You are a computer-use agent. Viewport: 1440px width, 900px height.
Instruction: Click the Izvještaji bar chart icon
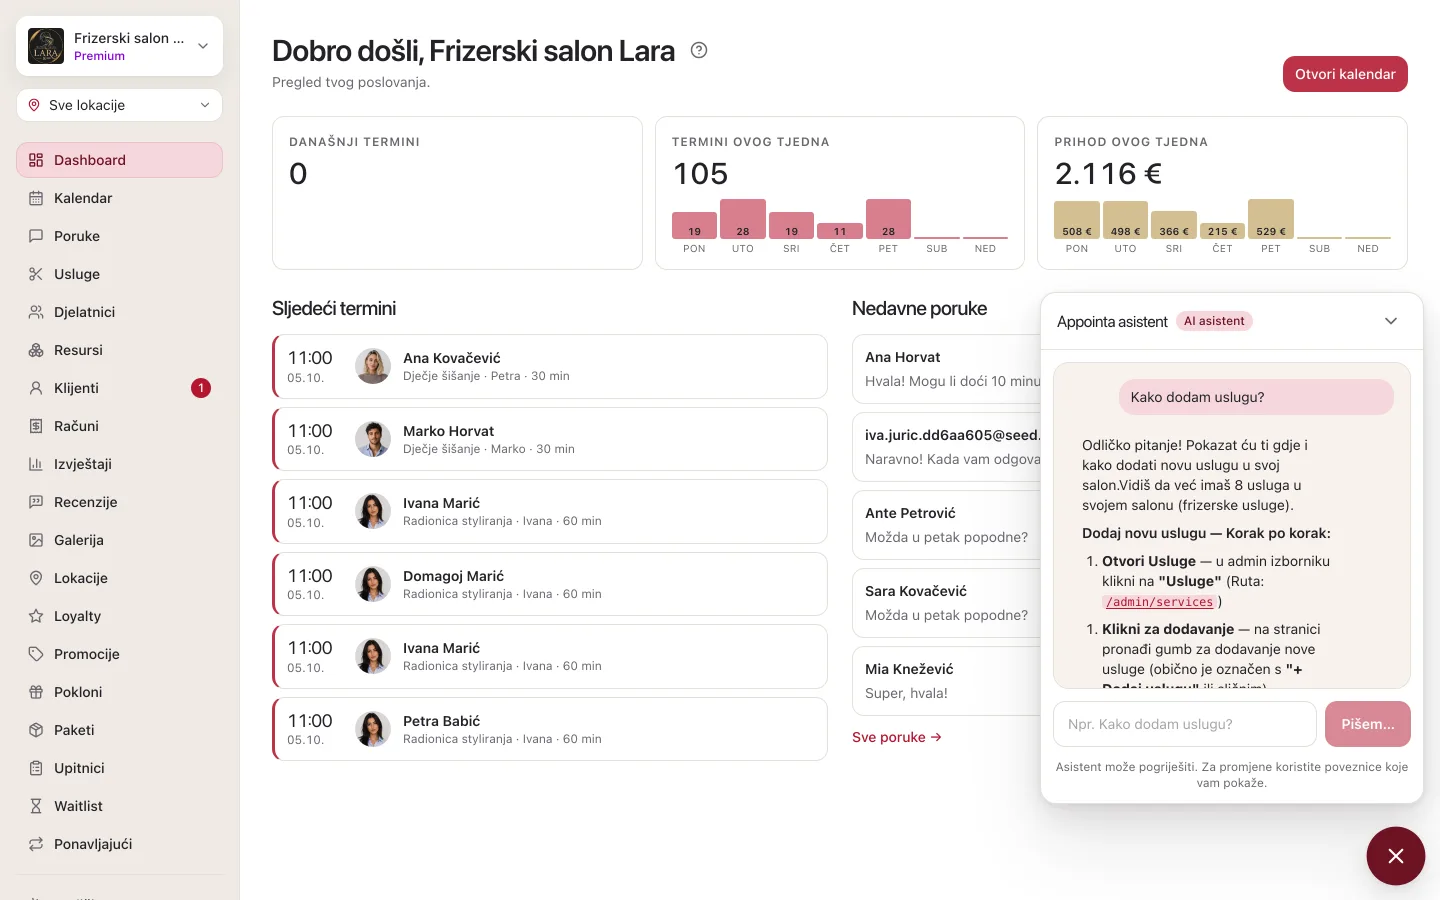tap(36, 464)
